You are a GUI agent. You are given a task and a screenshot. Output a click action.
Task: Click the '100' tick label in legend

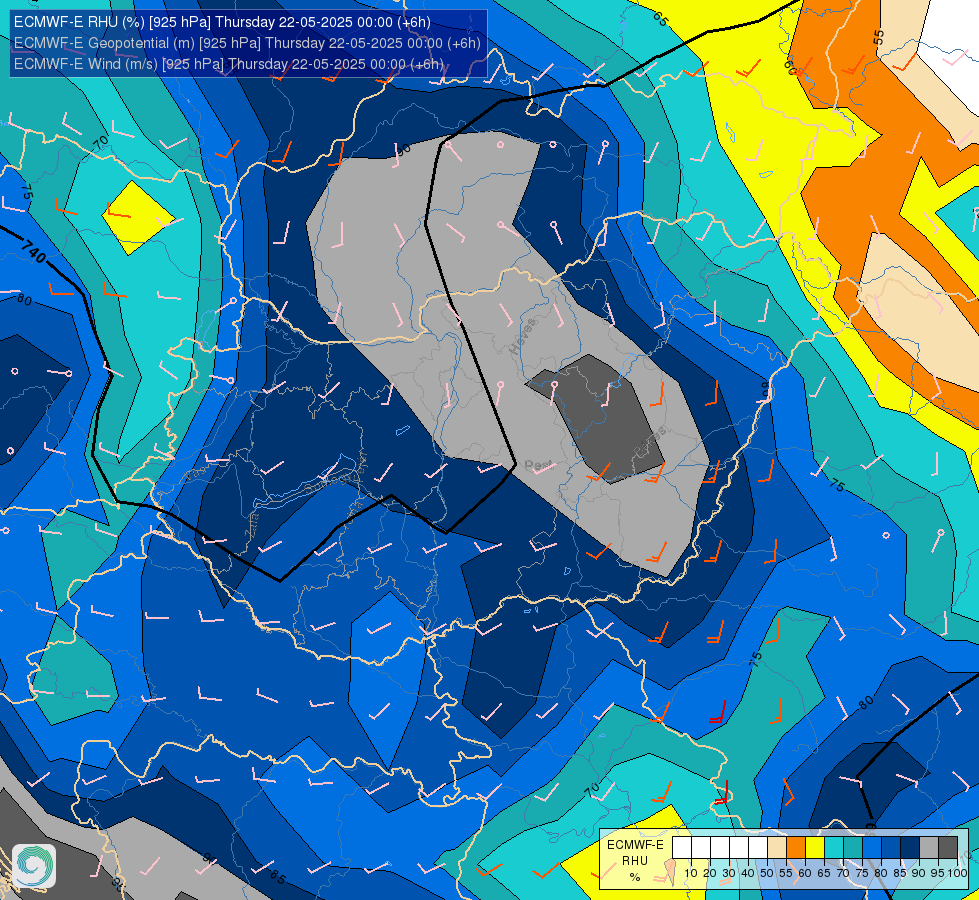(958, 873)
